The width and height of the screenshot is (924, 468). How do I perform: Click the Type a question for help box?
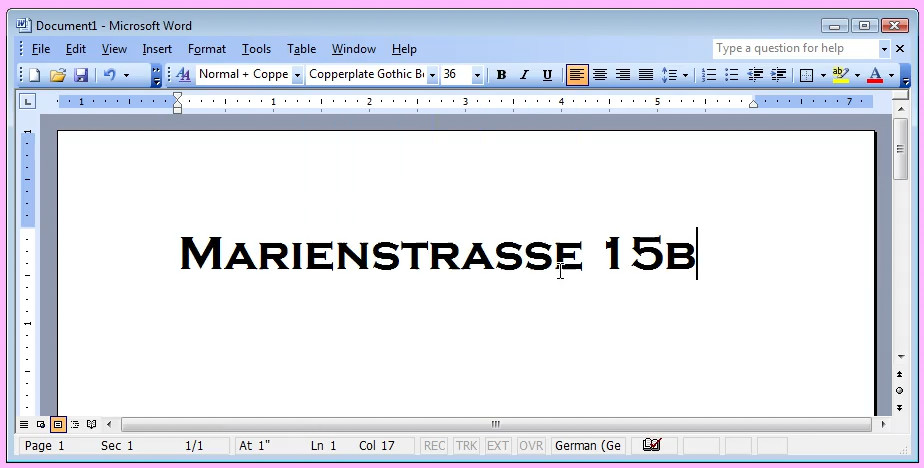(794, 48)
